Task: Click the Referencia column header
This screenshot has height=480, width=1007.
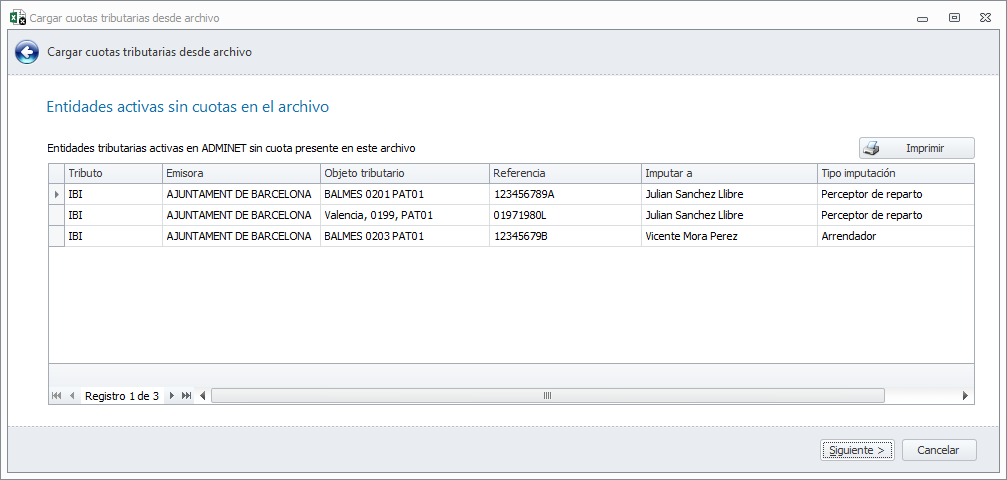Action: [x=564, y=173]
